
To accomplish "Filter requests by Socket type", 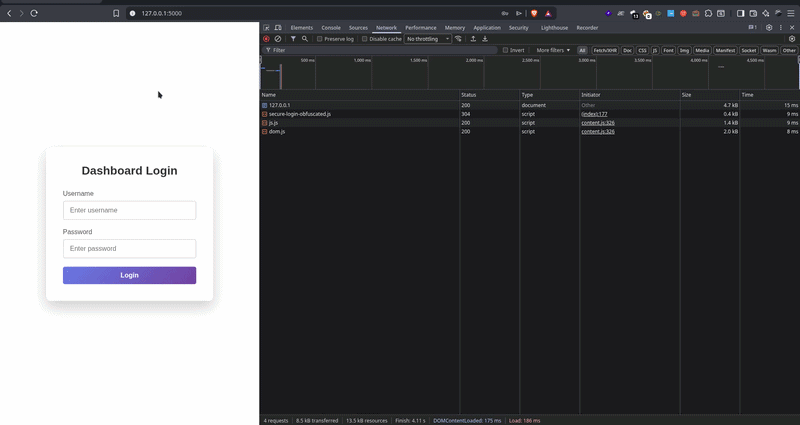I will coord(748,50).
